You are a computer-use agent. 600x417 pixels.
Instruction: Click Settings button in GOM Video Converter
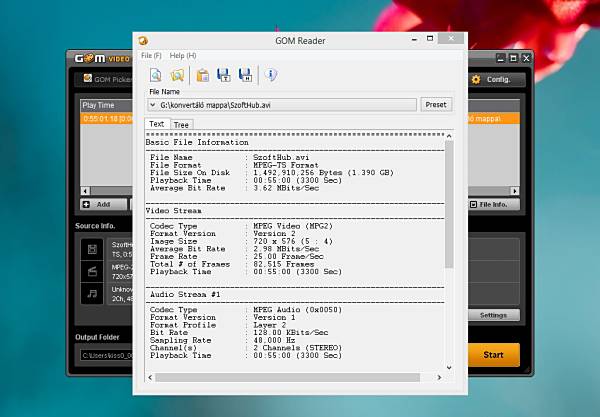pyautogui.click(x=494, y=315)
